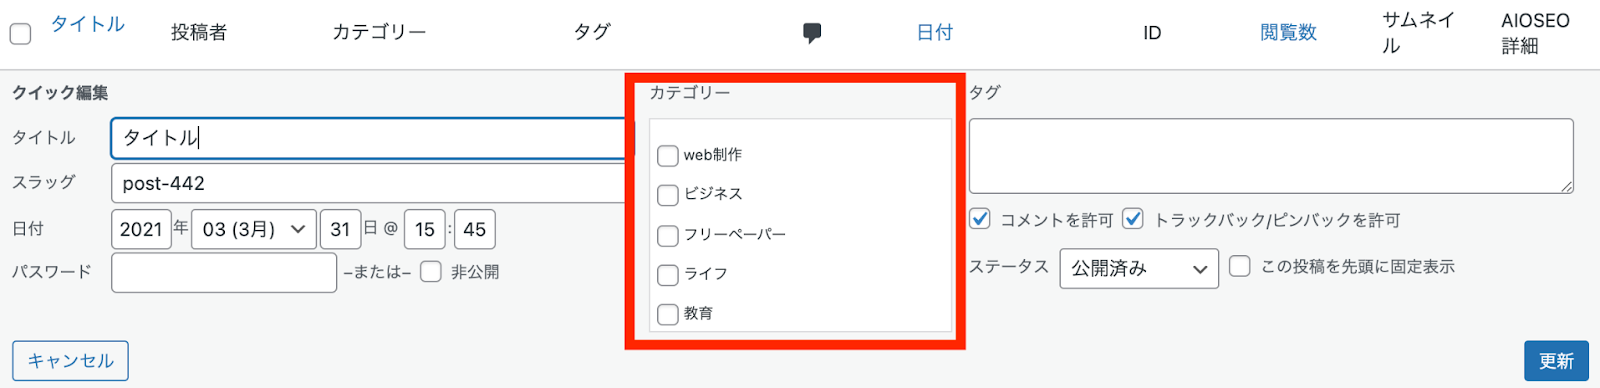Sort posts by 日付 column header
Image resolution: width=1600 pixels, height=388 pixels.
click(x=935, y=32)
